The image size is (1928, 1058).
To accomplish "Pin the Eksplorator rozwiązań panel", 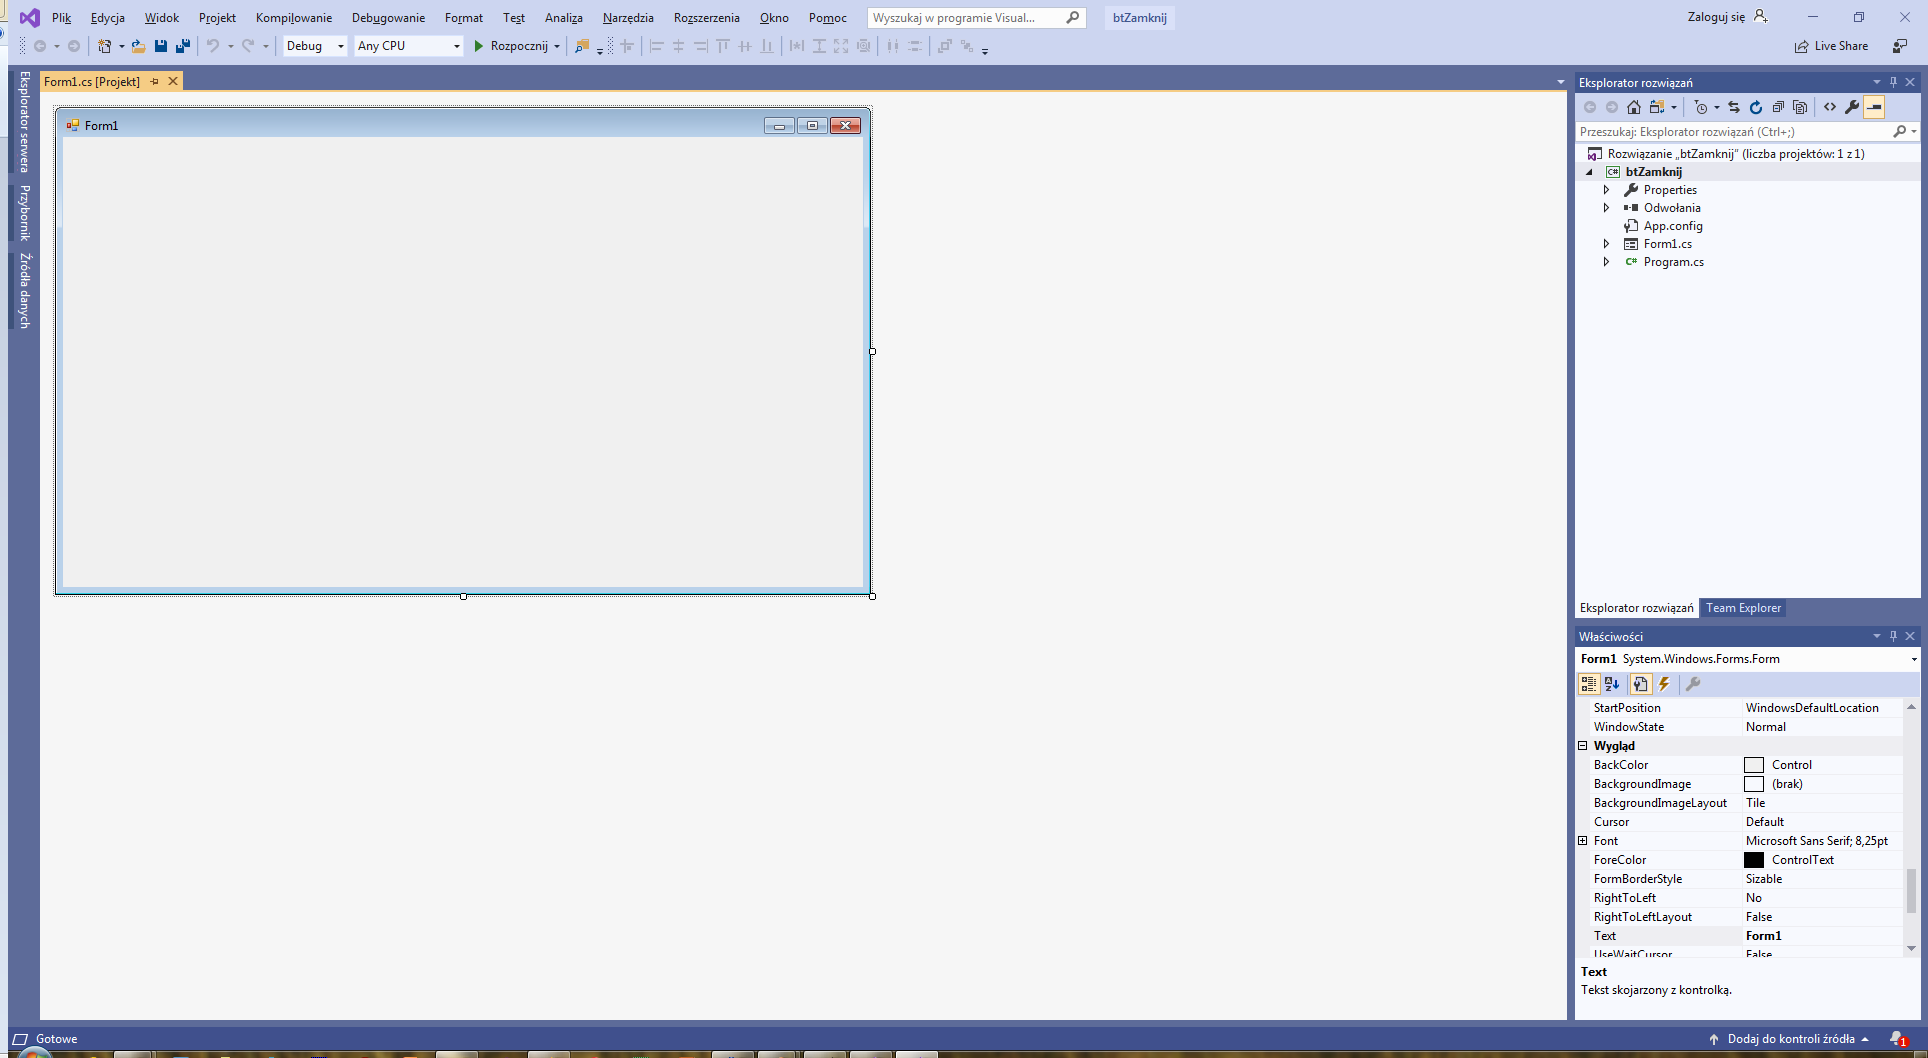I will 1893,82.
